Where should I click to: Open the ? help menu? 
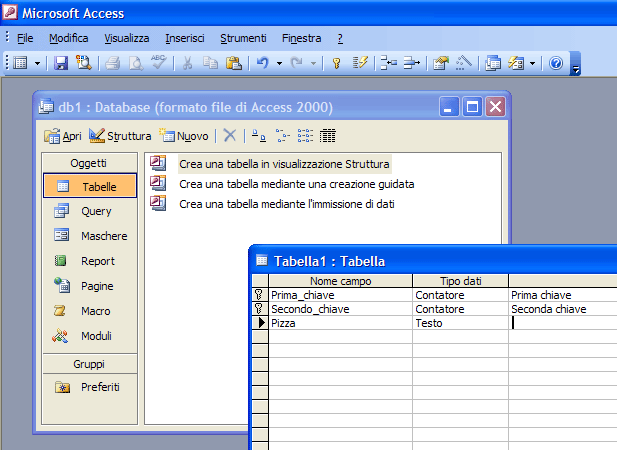pos(340,38)
